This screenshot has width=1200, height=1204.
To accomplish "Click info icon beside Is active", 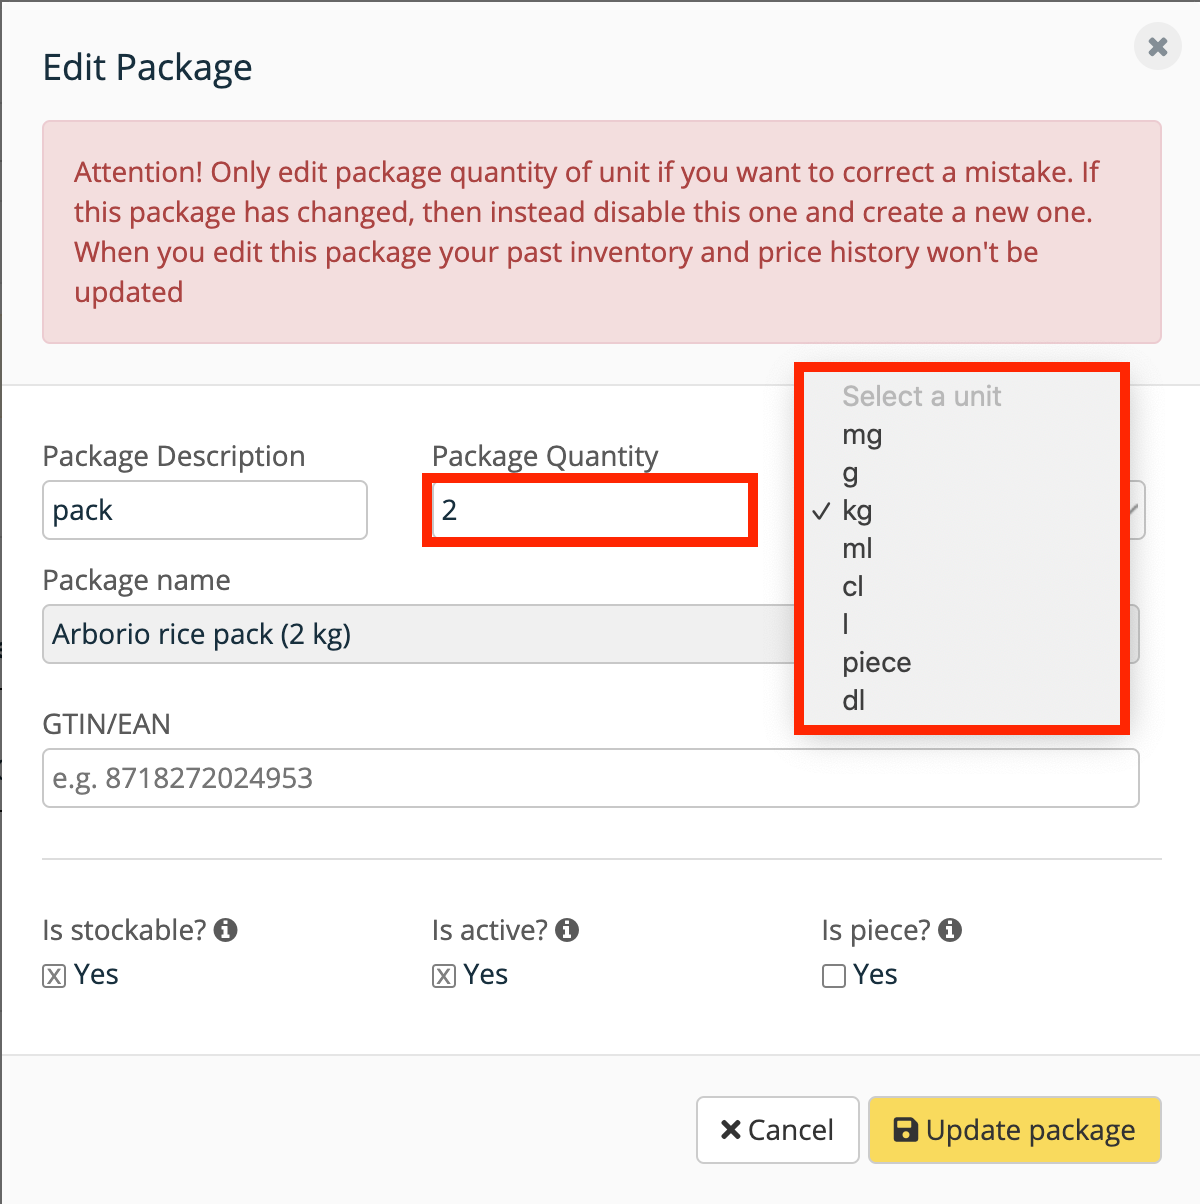I will pos(567,930).
